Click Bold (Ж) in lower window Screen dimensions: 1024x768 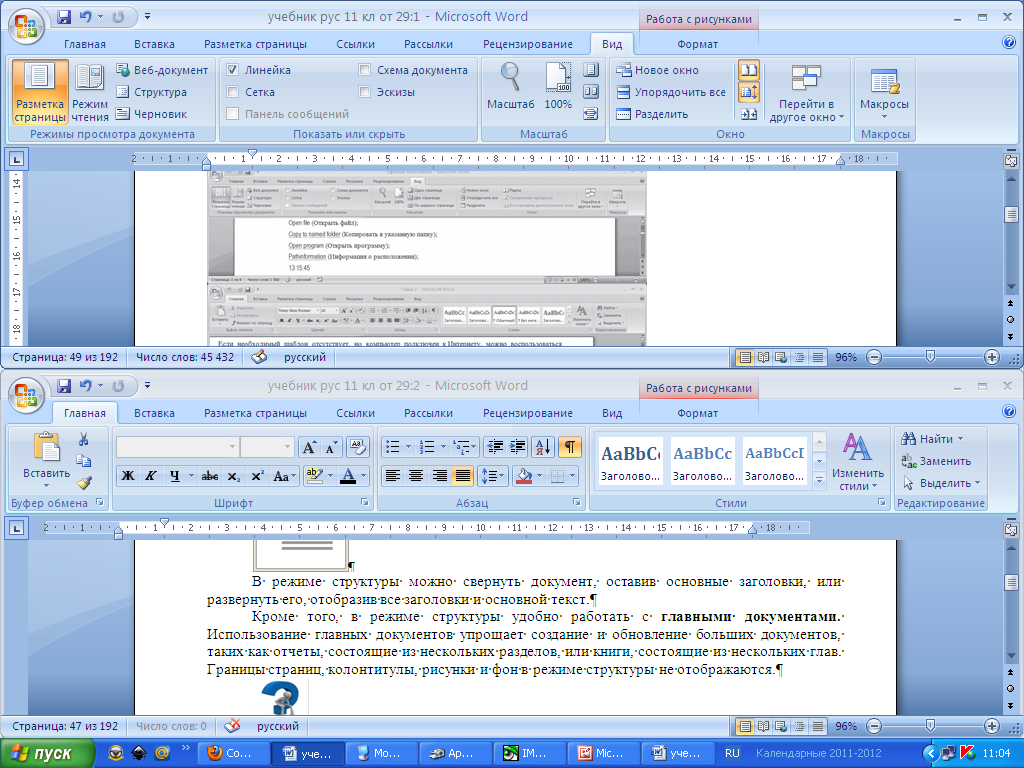point(128,476)
